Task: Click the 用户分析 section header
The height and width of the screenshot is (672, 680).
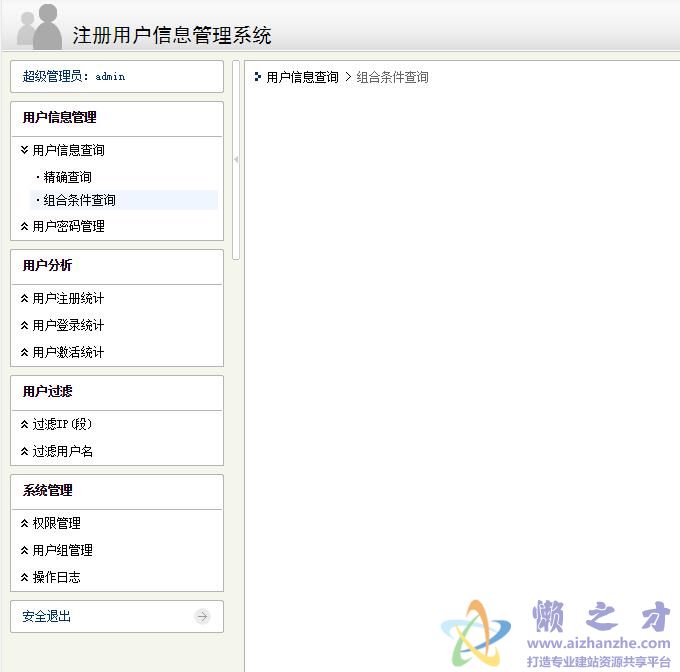Action: 48,265
